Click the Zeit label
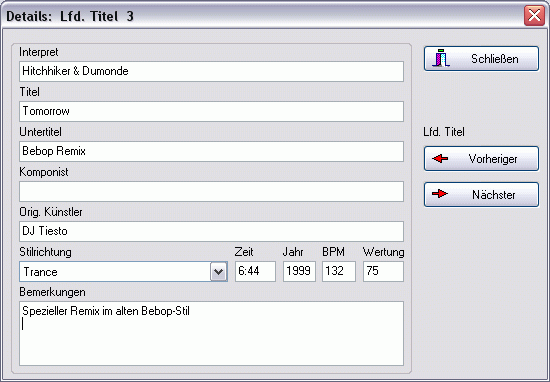550x382 pixels. [244, 252]
